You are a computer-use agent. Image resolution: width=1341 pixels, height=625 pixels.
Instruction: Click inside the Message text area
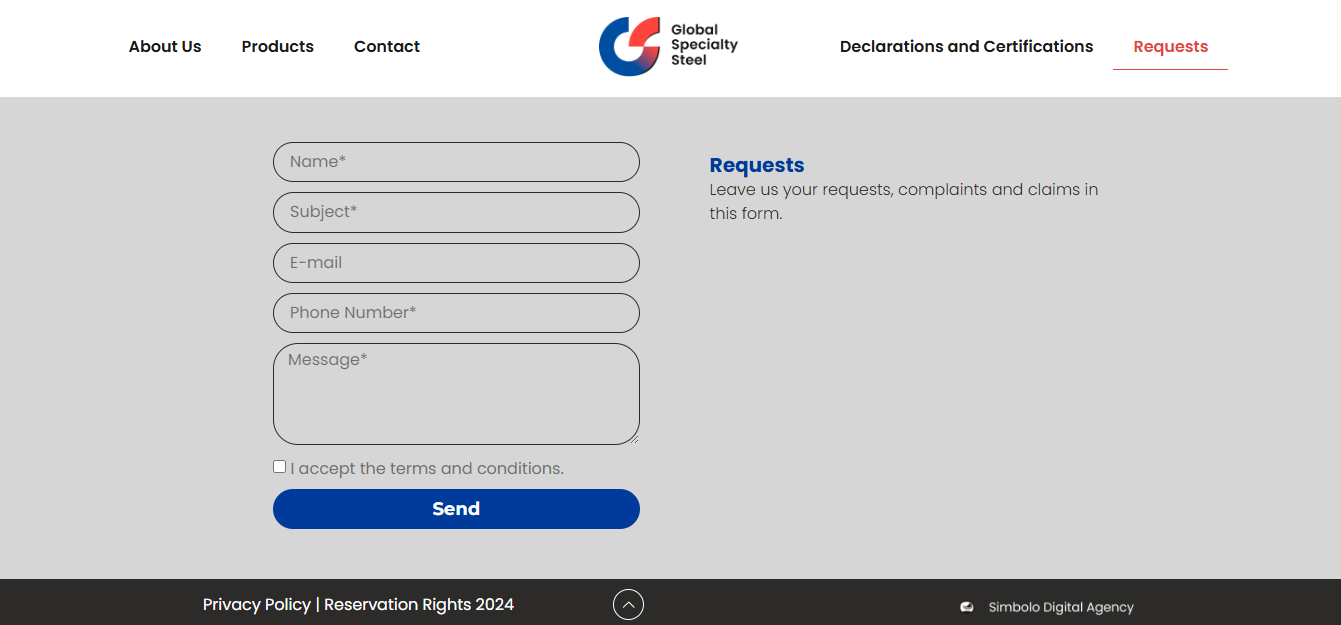point(456,395)
